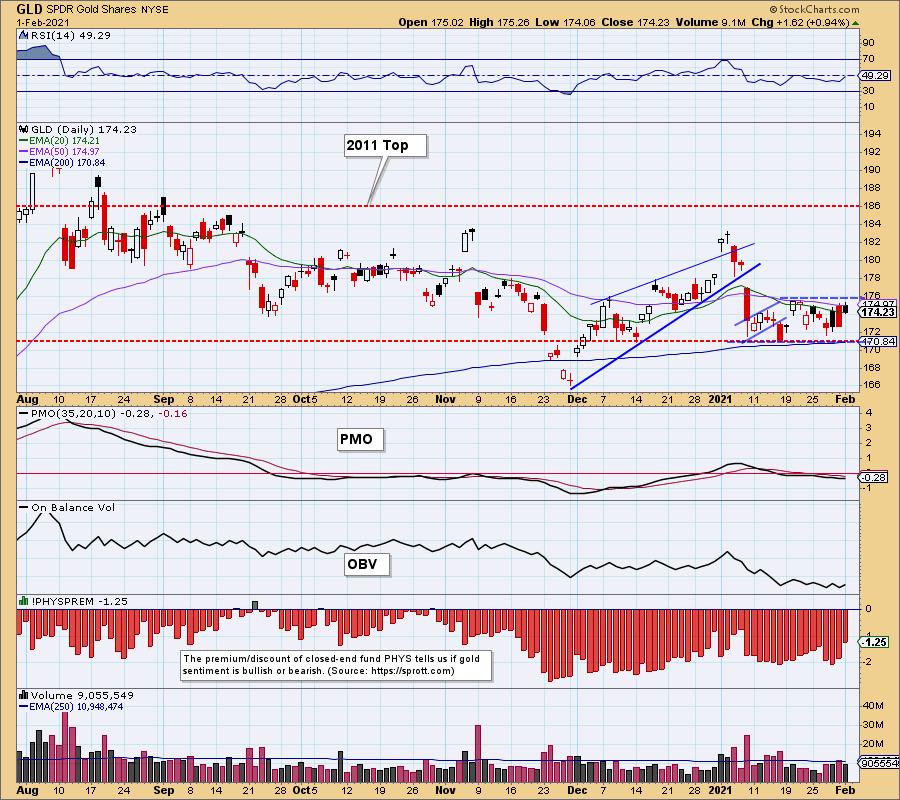Click the 90 tick on the RSI axis
The width and height of the screenshot is (900, 800).
[x=868, y=42]
